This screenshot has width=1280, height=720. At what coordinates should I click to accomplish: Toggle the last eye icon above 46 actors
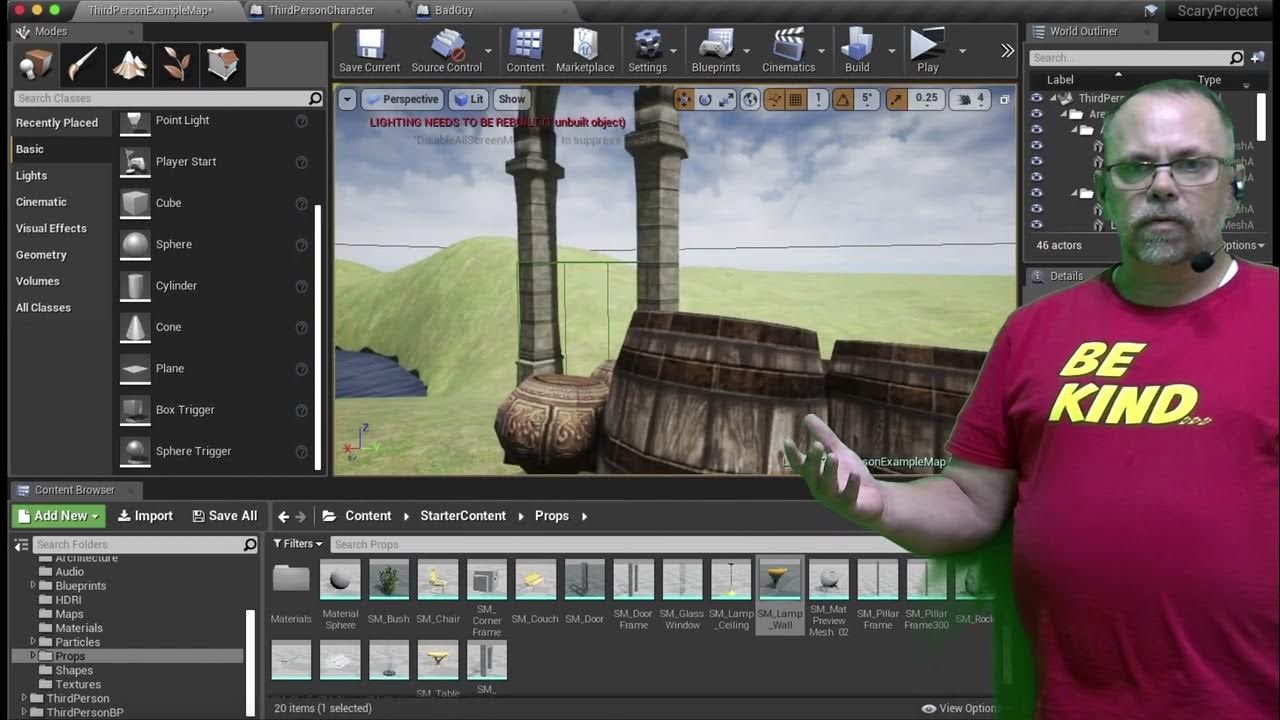(1036, 225)
